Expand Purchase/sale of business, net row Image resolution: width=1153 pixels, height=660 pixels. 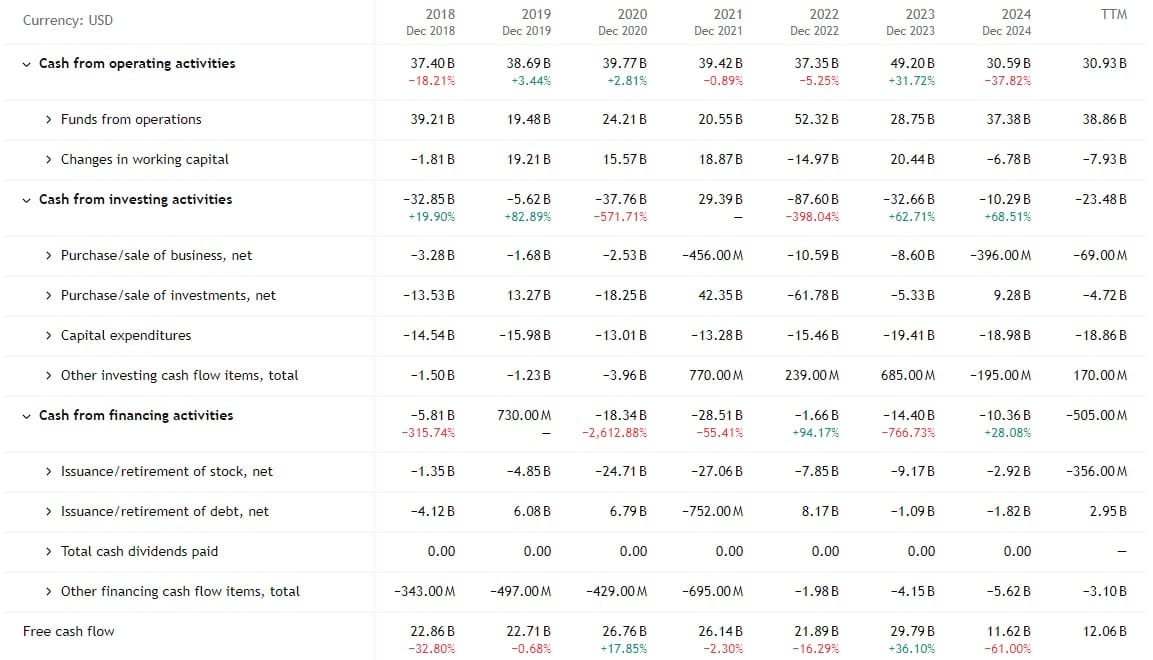(x=49, y=256)
